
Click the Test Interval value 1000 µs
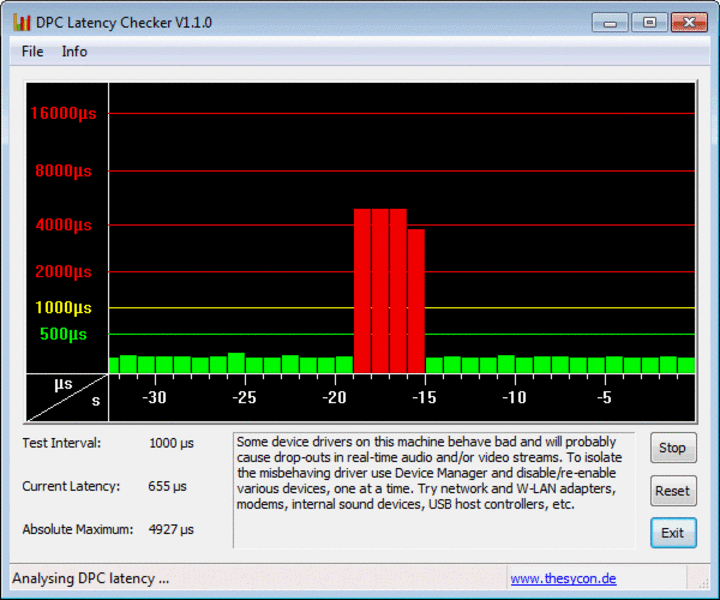[x=171, y=443]
